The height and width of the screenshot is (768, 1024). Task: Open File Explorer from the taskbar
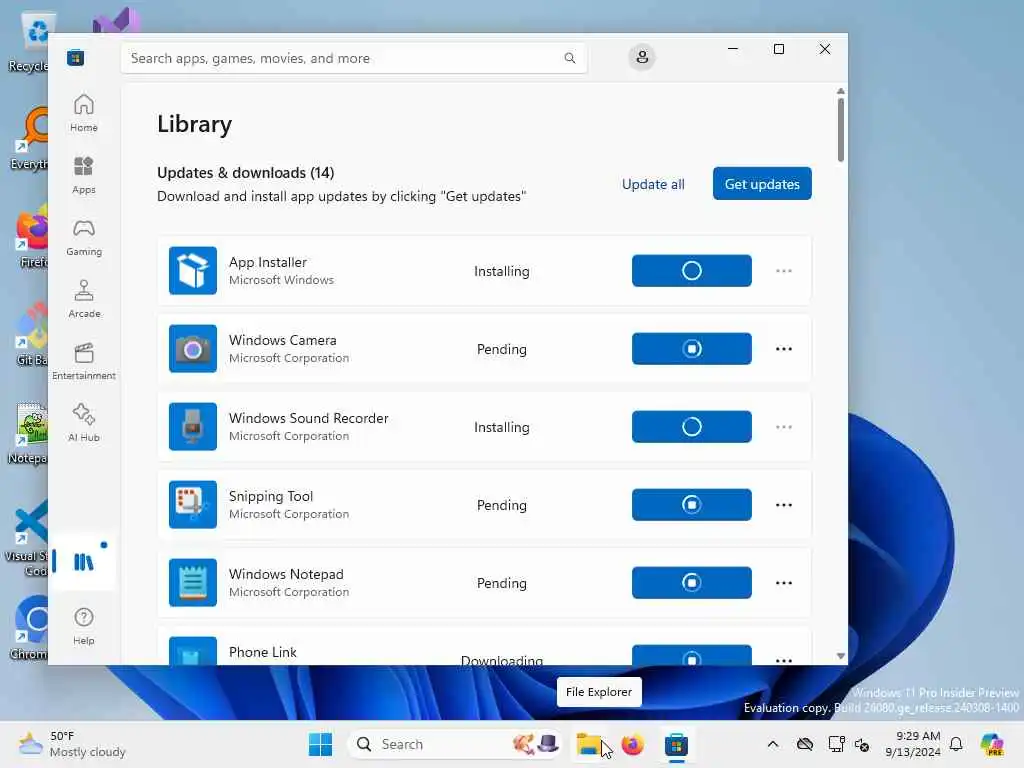(x=588, y=744)
